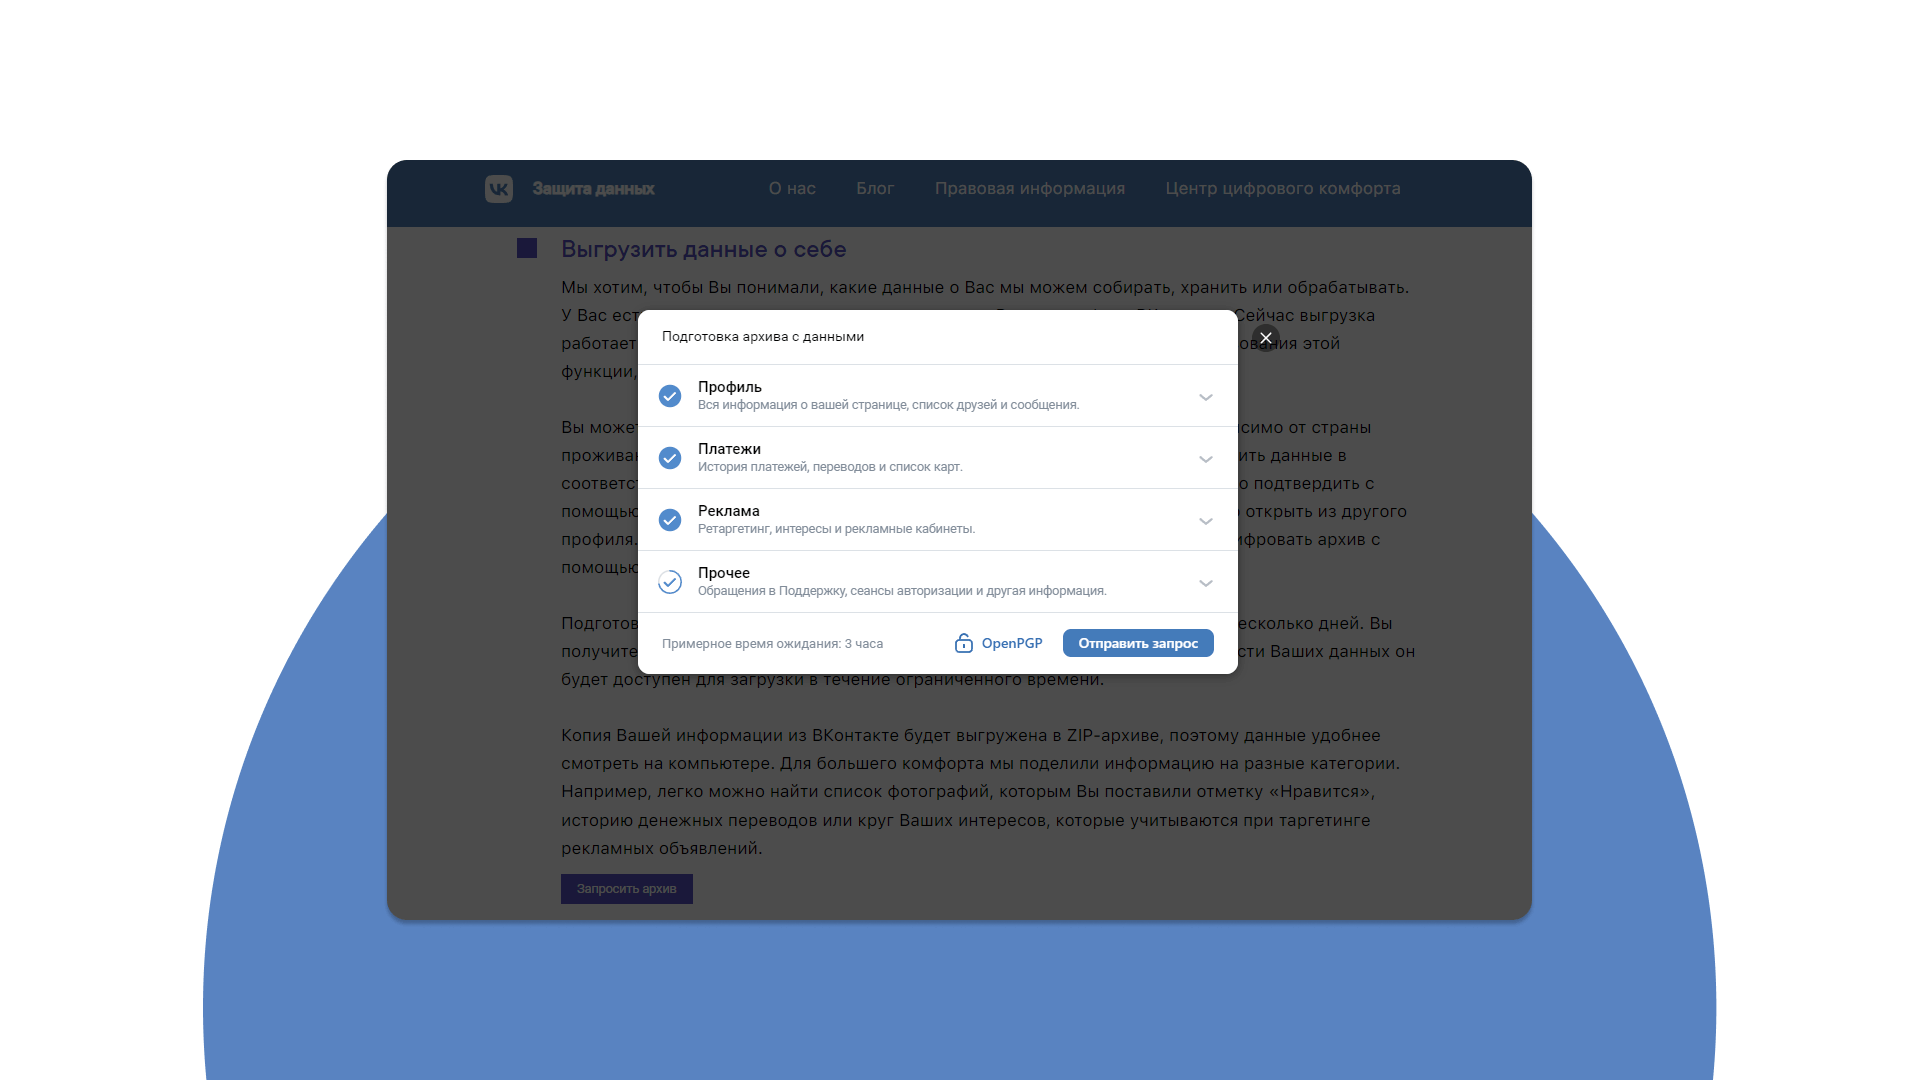Open the О нас menu item
Image resolution: width=1920 pixels, height=1080 pixels.
pyautogui.click(x=792, y=188)
